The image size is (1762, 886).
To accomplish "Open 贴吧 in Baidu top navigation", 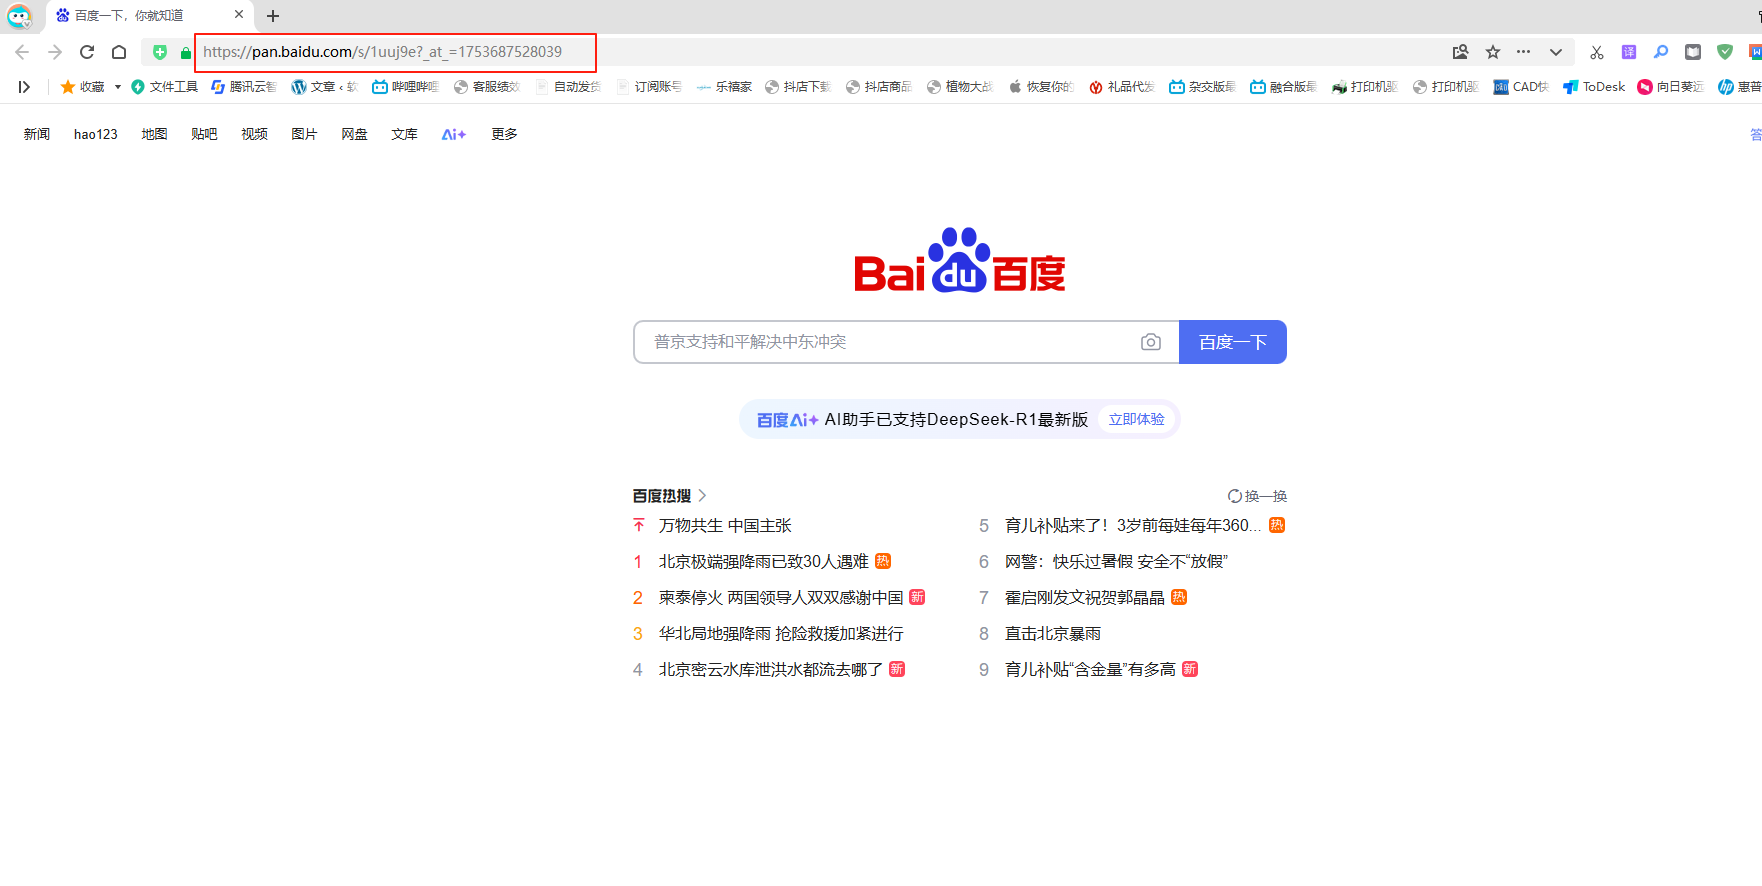I will (x=204, y=134).
